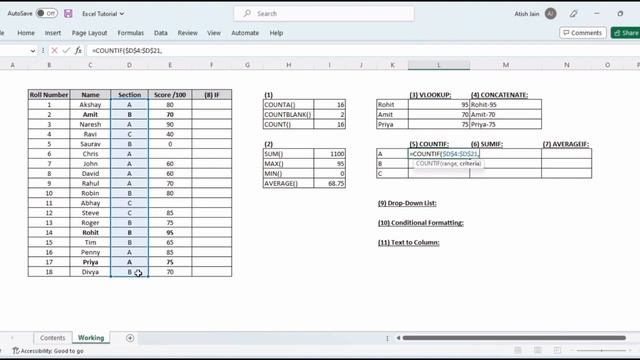The height and width of the screenshot is (360, 640).
Task: Click Amit's score cell 70
Action: [170, 115]
